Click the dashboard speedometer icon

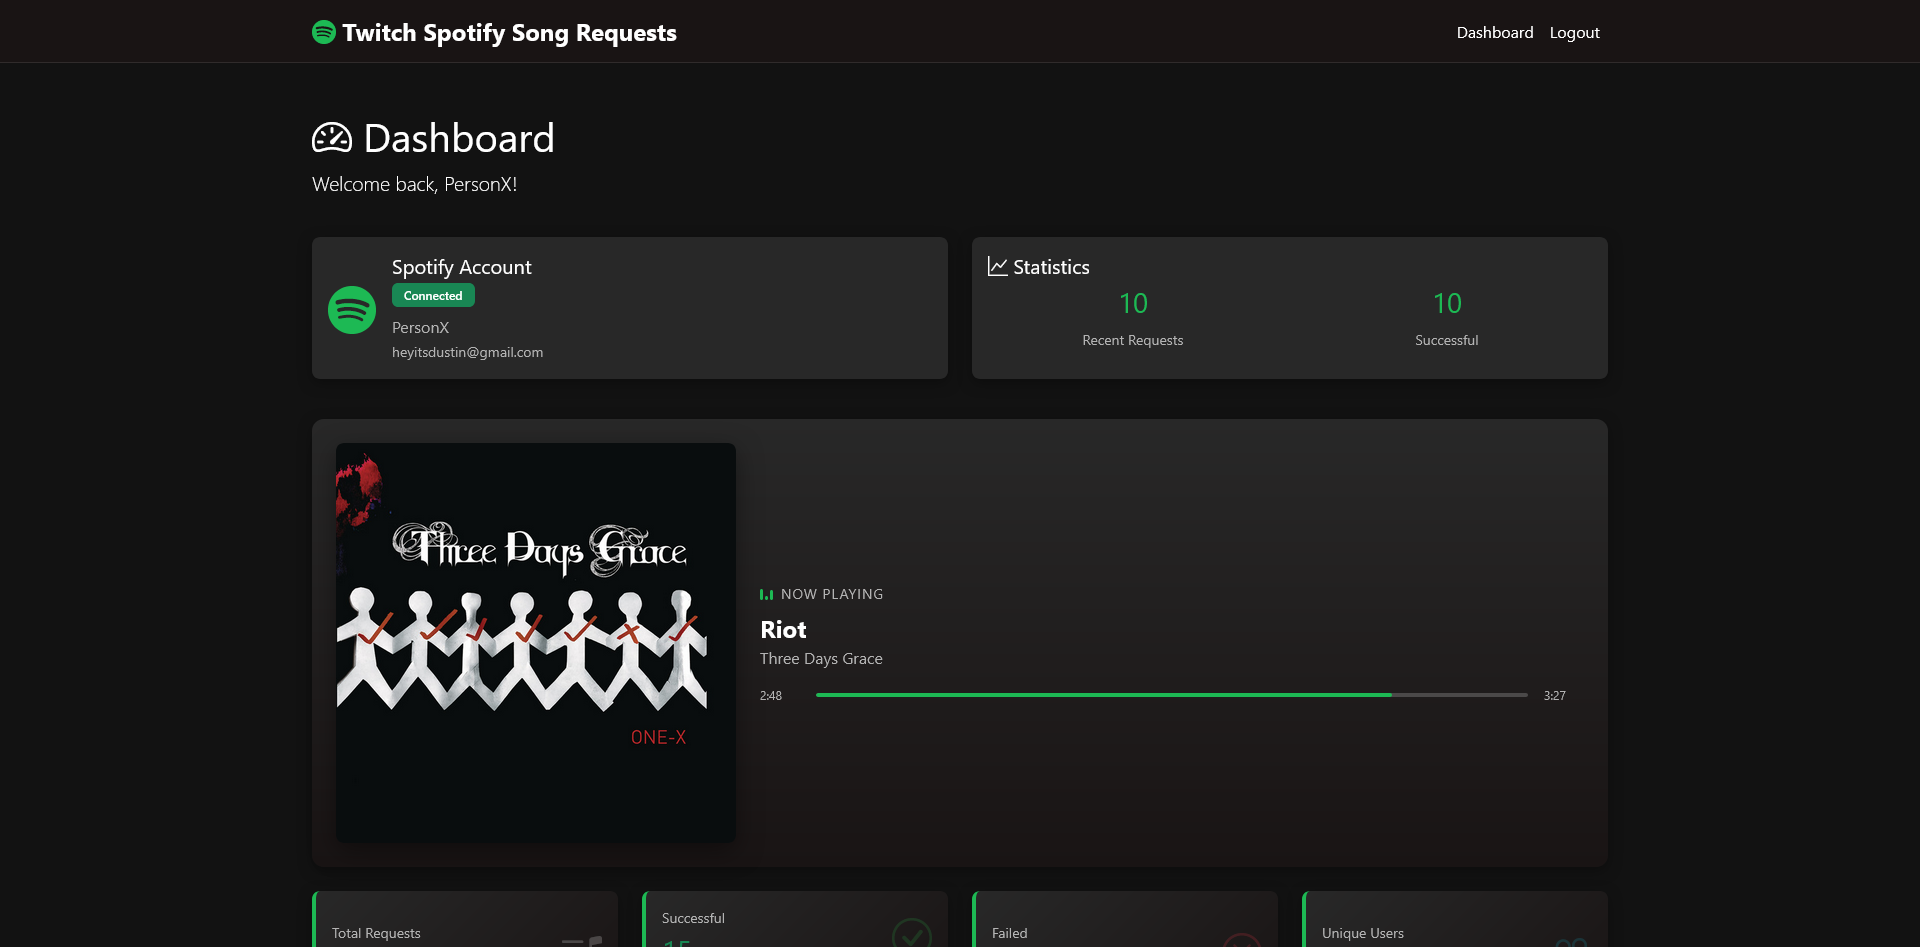pos(332,138)
